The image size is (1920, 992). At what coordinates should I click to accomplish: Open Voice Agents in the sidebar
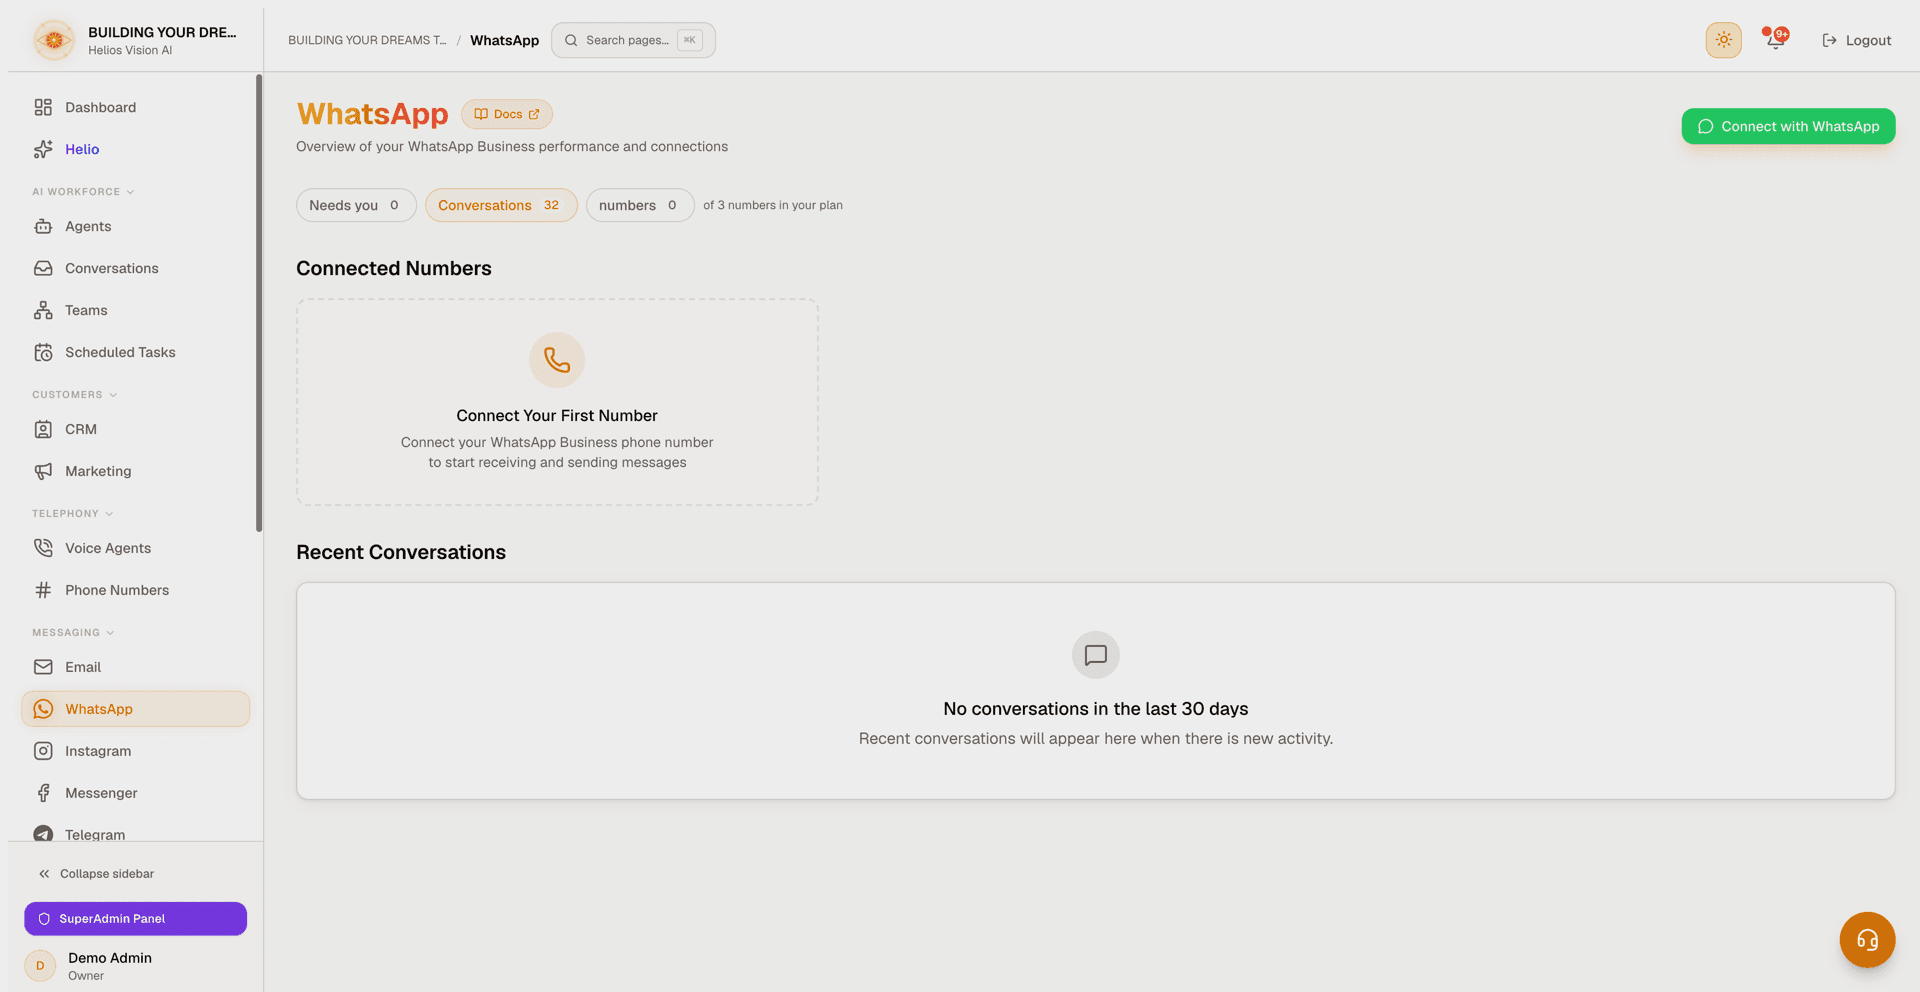[x=135, y=548]
